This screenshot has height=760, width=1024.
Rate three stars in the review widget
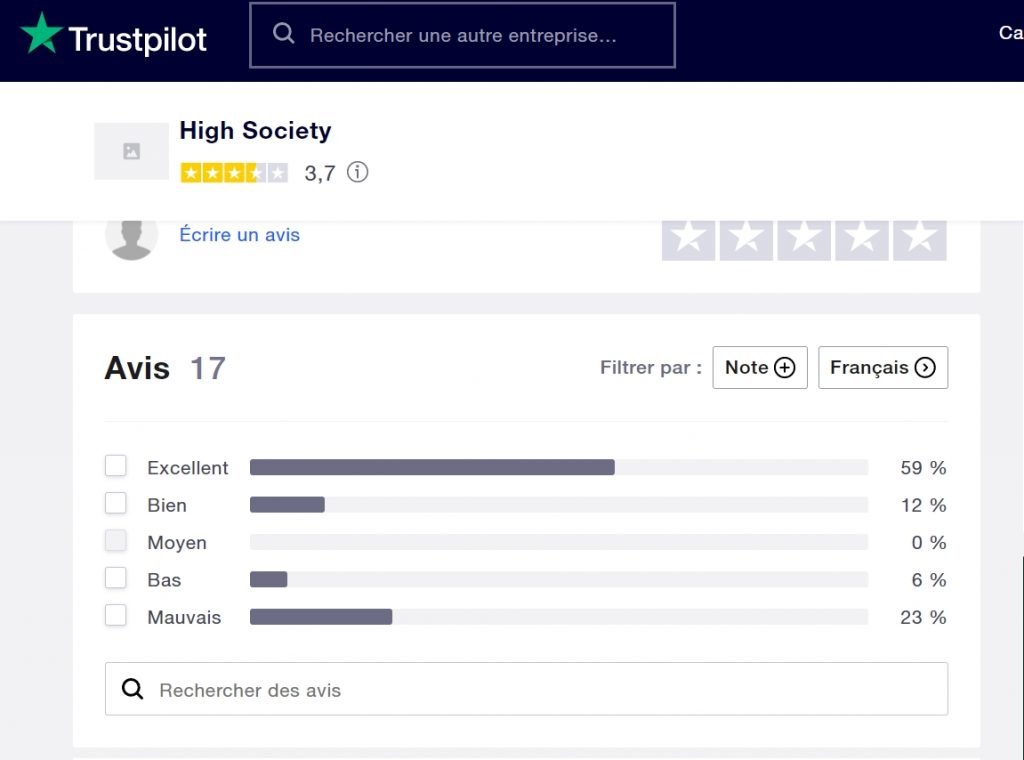coord(804,239)
